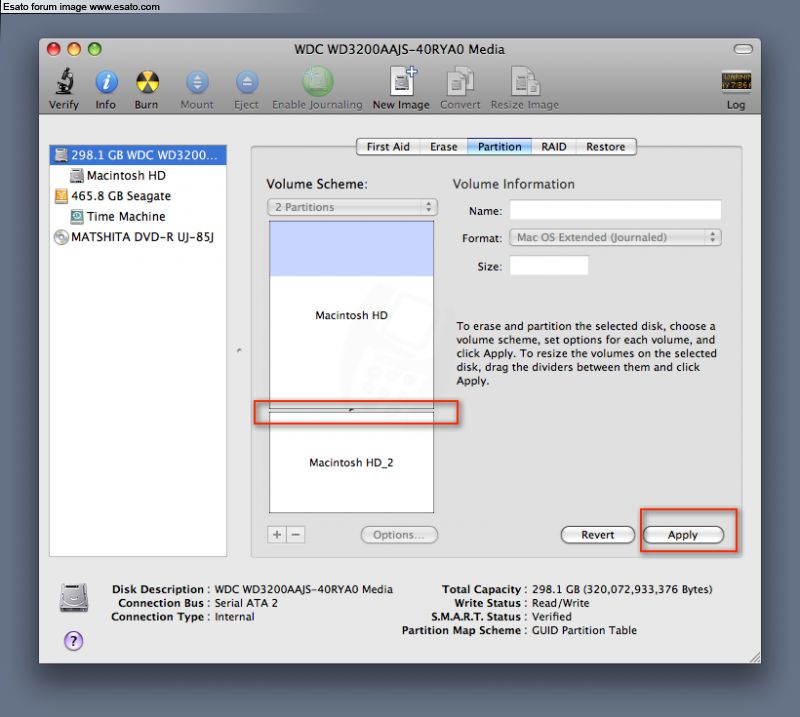Click the Convert toolbar icon

(460, 82)
